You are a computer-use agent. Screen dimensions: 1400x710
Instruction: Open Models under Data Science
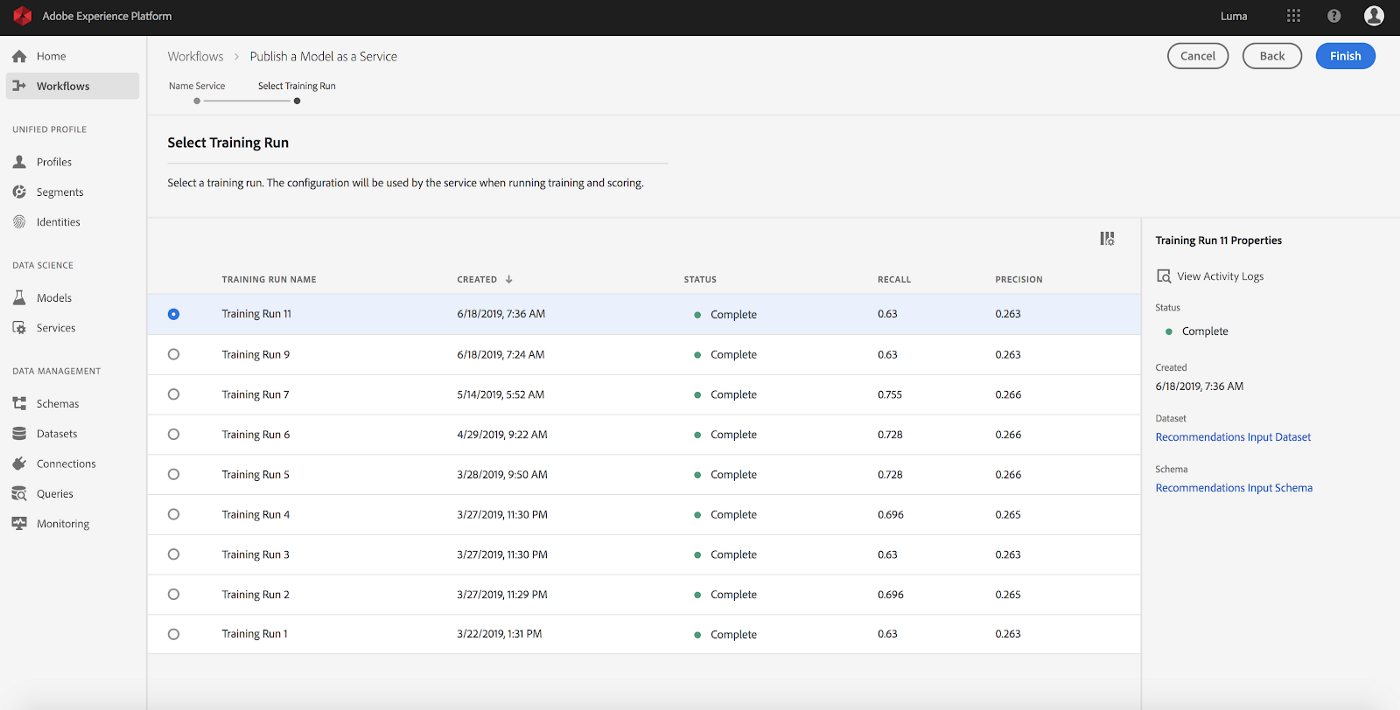pyautogui.click(x=55, y=297)
